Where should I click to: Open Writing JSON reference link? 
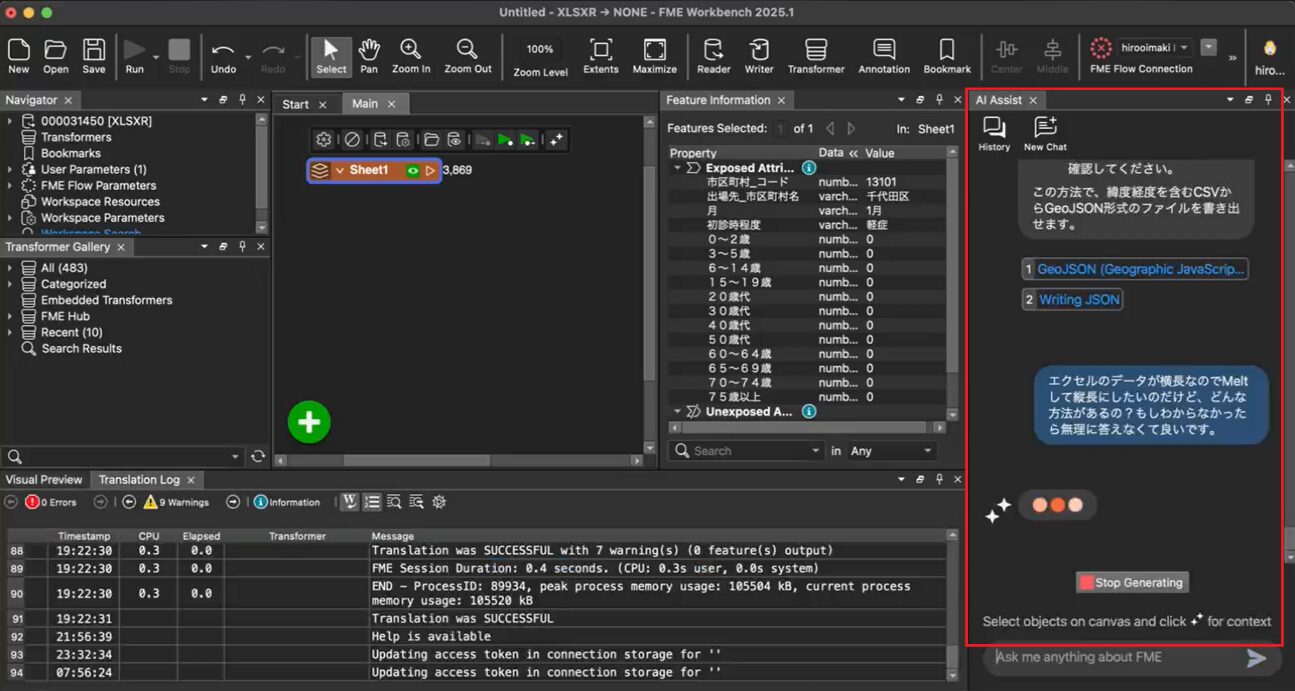pyautogui.click(x=1072, y=299)
